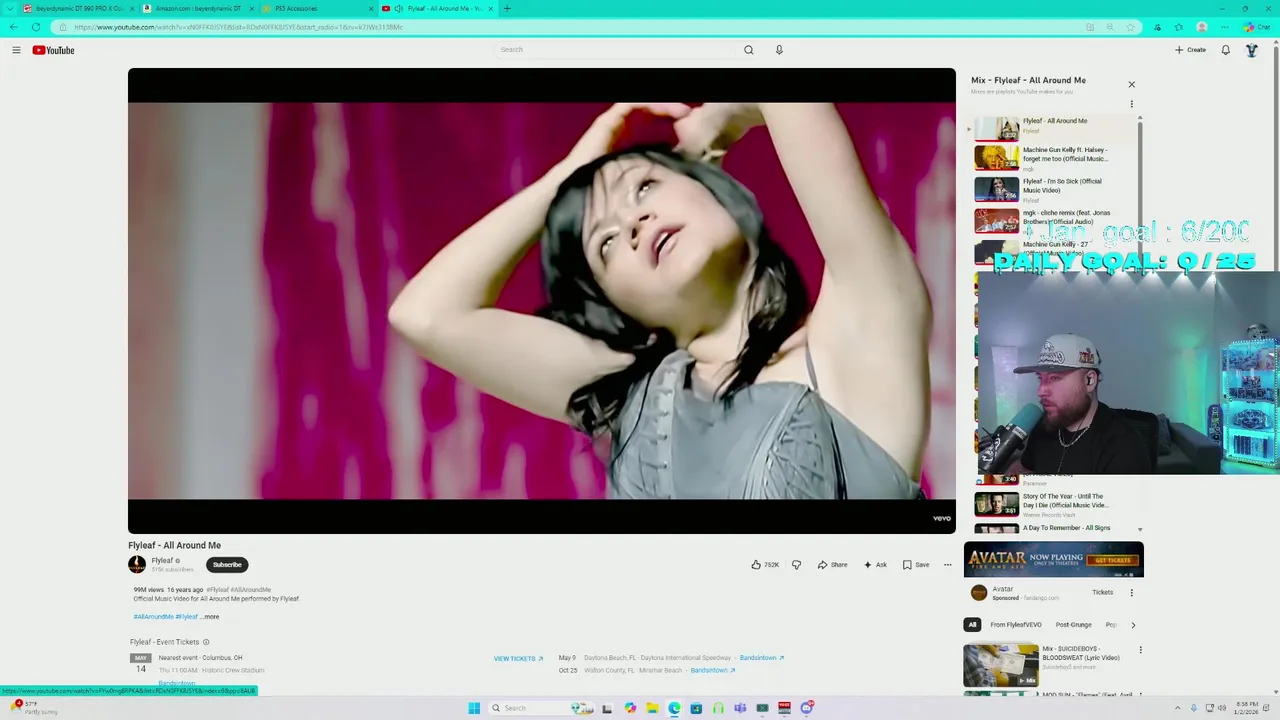The width and height of the screenshot is (1280, 720).
Task: Like the video with the thumbs-up button
Action: point(765,565)
